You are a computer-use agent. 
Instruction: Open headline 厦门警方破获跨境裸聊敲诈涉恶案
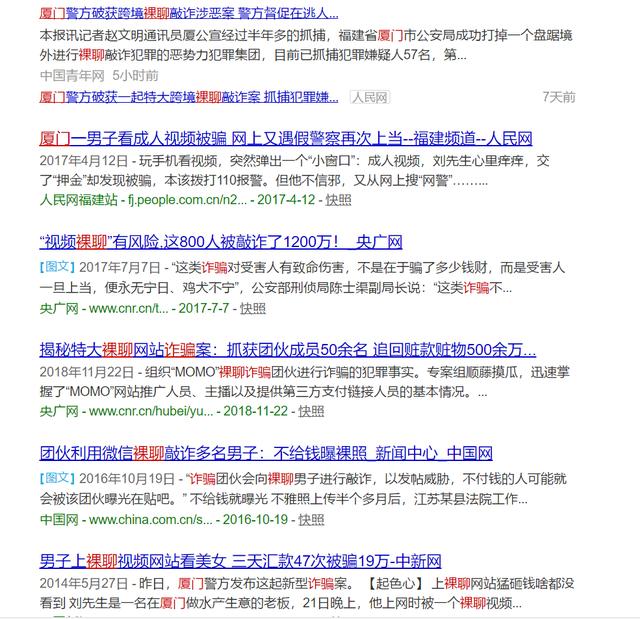coord(189,13)
